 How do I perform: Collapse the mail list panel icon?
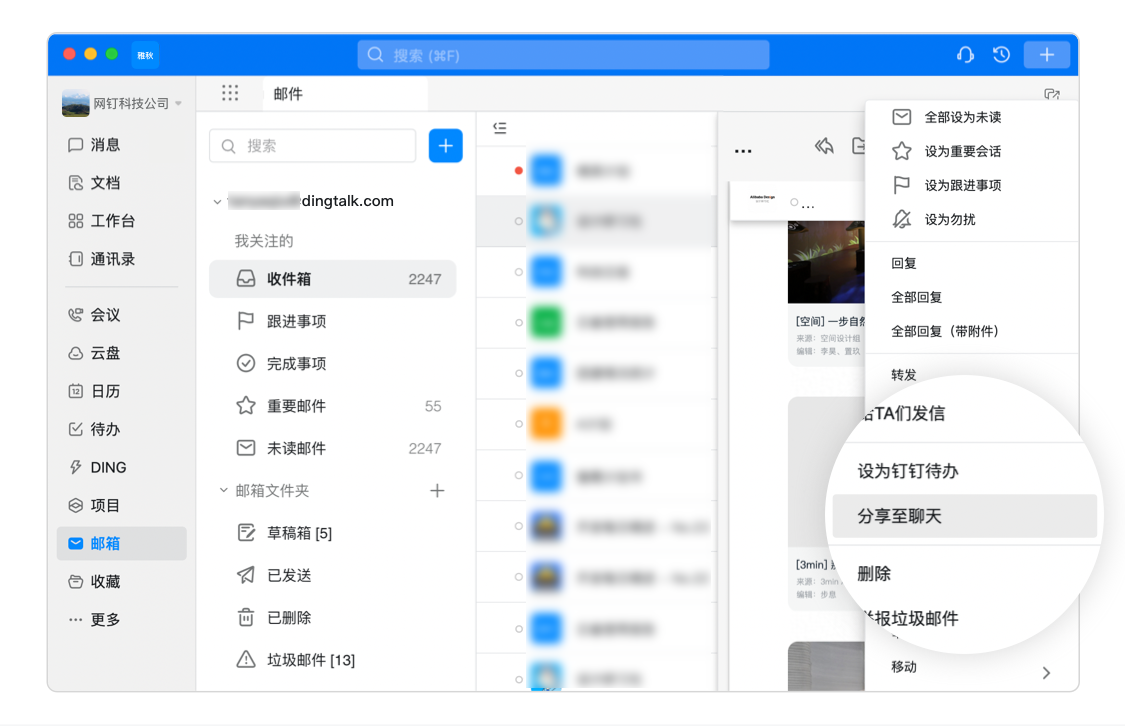point(500,128)
